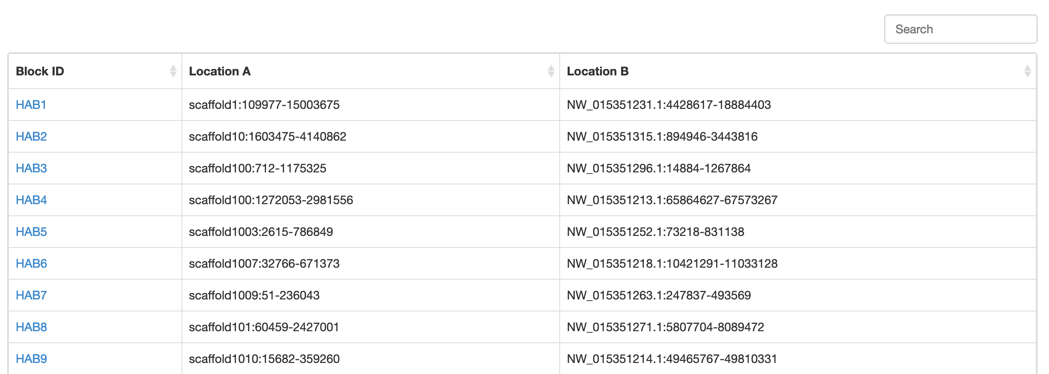The height and width of the screenshot is (374, 1049).
Task: Sort by Location B arrows icon
Action: coord(1028,71)
